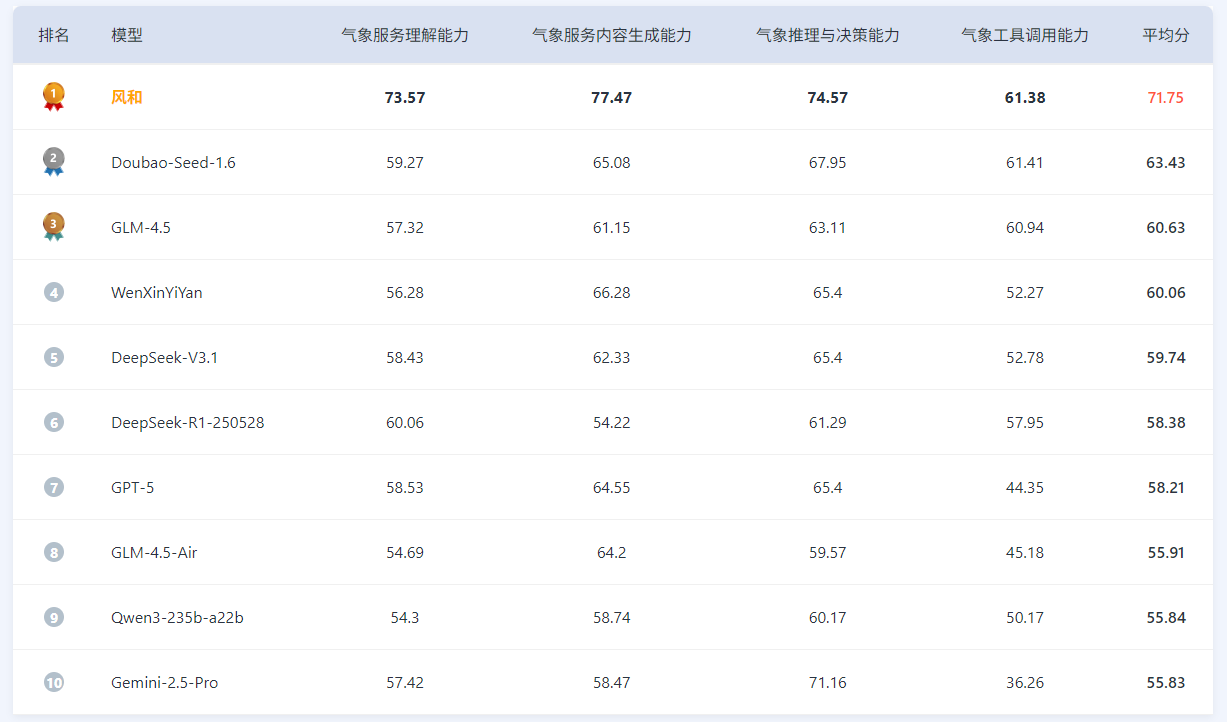Screen dimensions: 1227x722
Task: Click the rank 4 number badge
Action: tap(54, 292)
